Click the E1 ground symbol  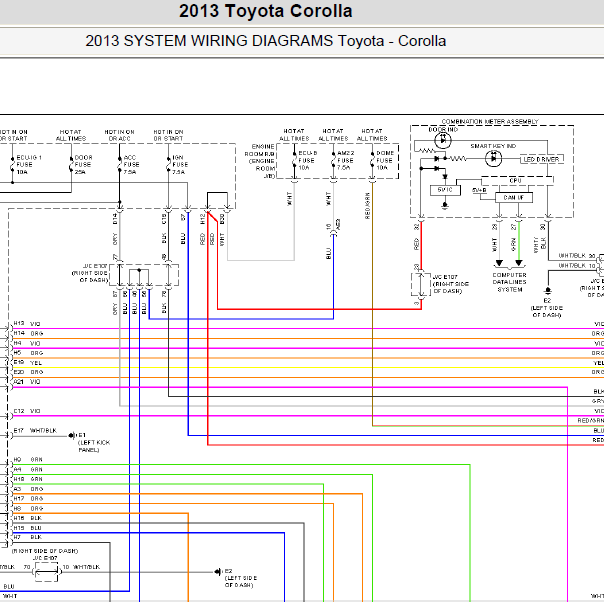(71, 436)
